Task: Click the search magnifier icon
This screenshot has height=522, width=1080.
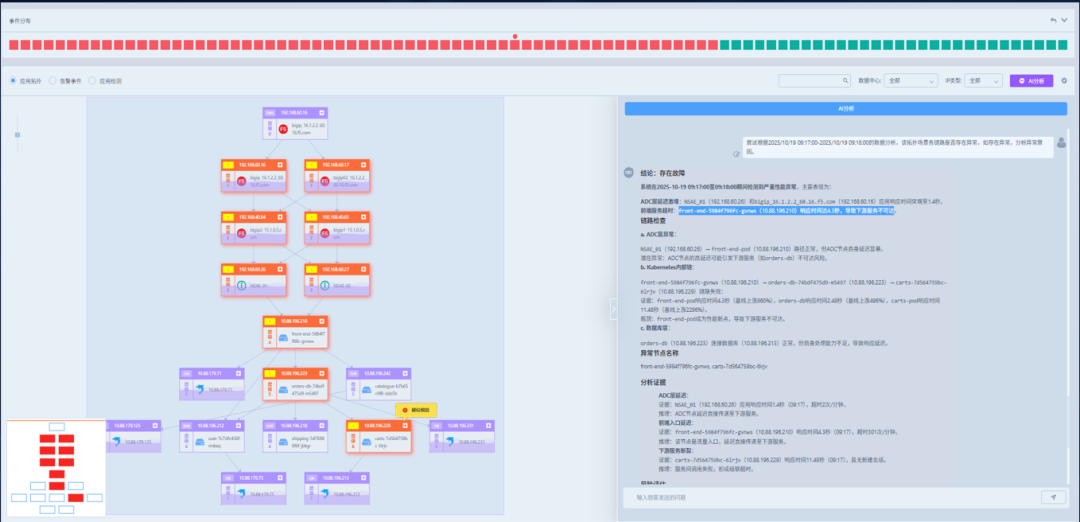Action: tap(846, 81)
